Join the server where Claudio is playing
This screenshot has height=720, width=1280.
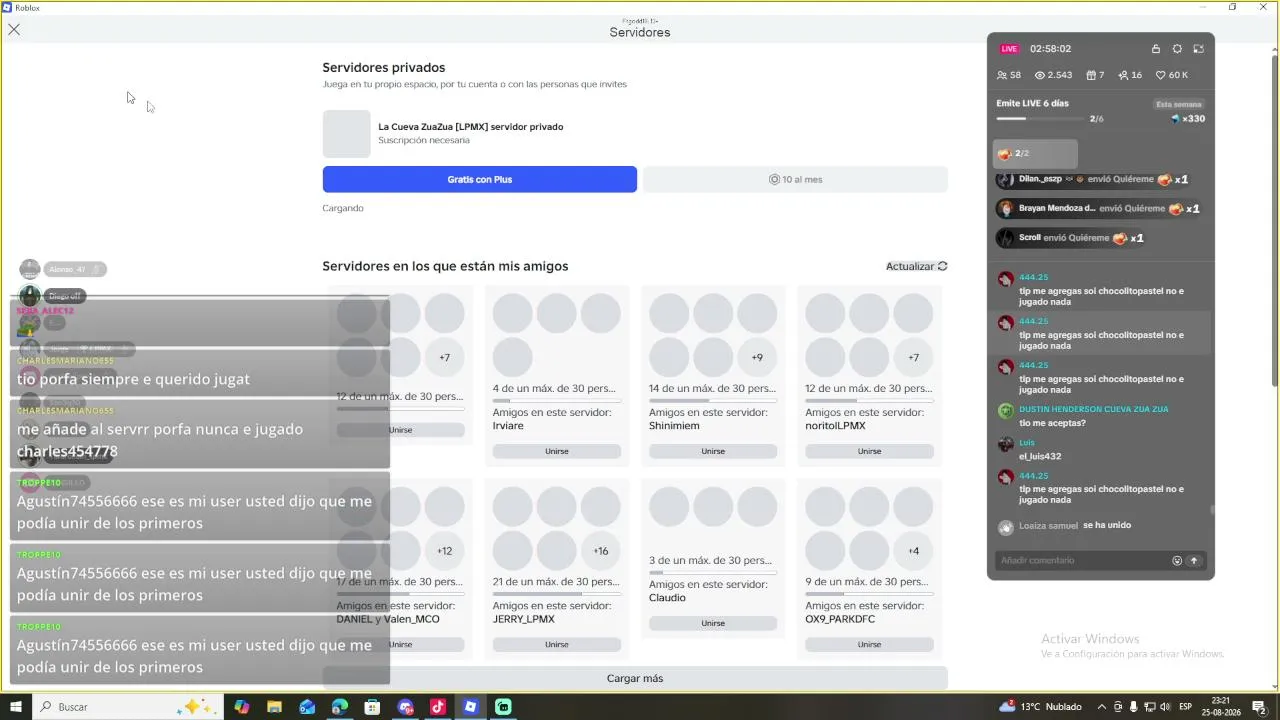tap(713, 623)
